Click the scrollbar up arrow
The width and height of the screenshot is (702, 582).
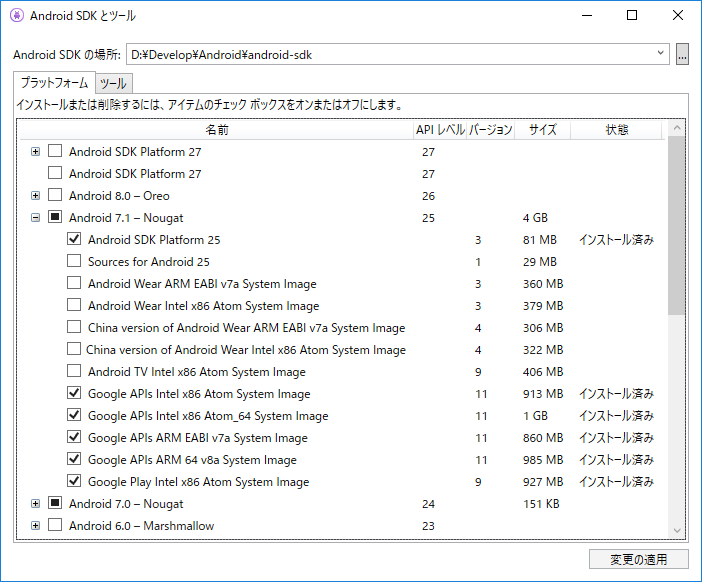676,128
